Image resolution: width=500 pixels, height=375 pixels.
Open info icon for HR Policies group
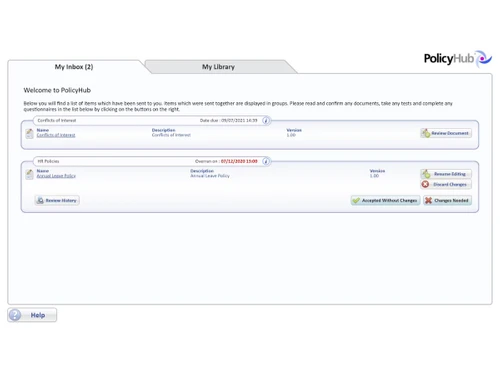coord(266,161)
